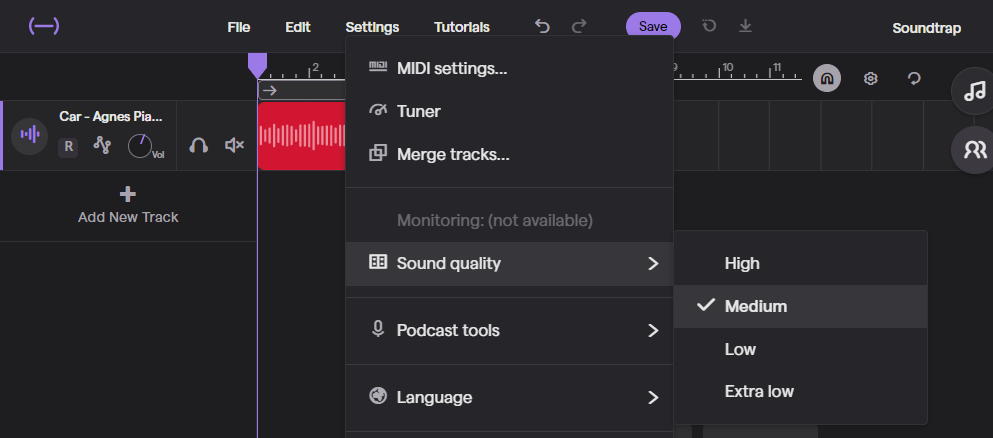Click the merge tracks icon
This screenshot has height=438, width=993.
coord(378,153)
